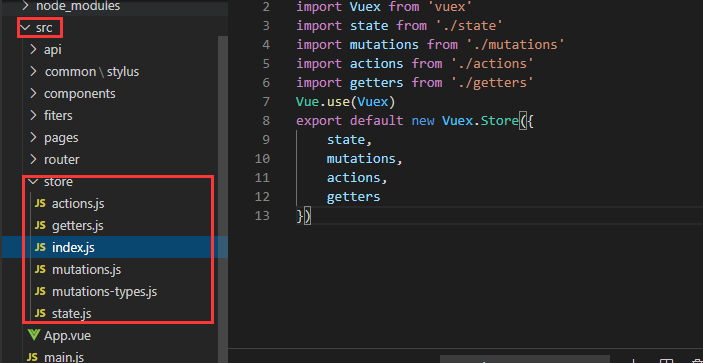The image size is (703, 363).
Task: Expand the components folder chevron
Action: tap(34, 94)
